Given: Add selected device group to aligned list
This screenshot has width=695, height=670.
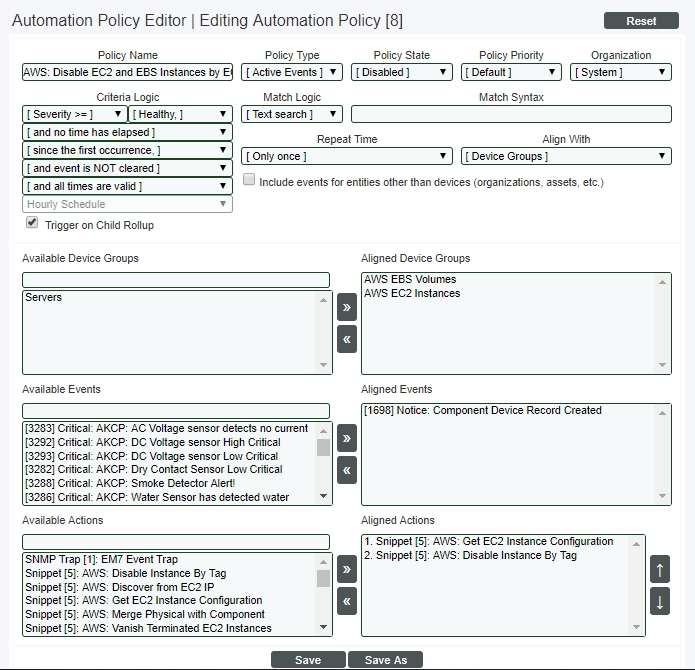Looking at the screenshot, I should [x=347, y=306].
